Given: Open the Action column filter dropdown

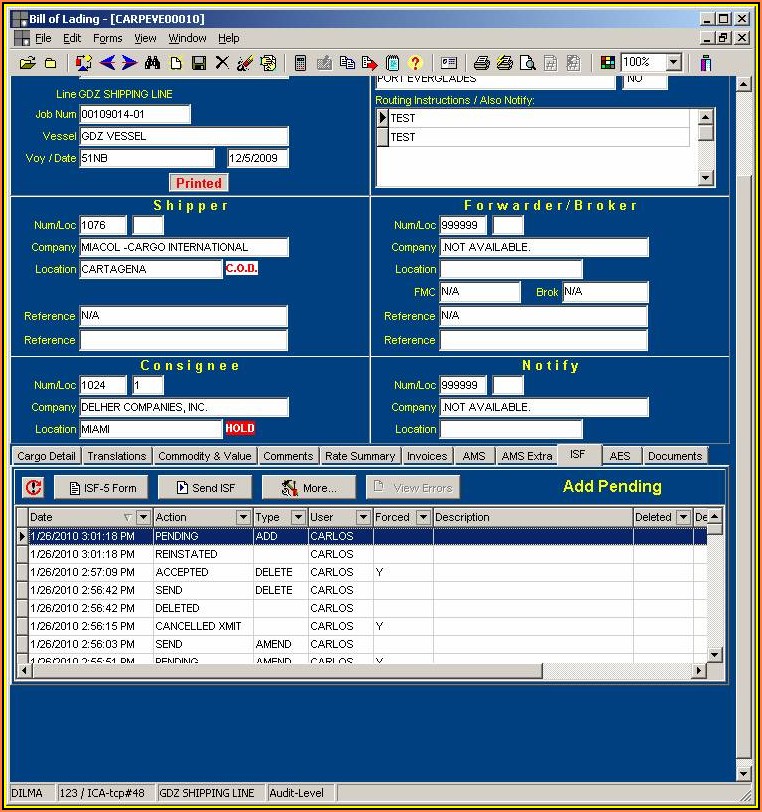Looking at the screenshot, I should coord(243,517).
